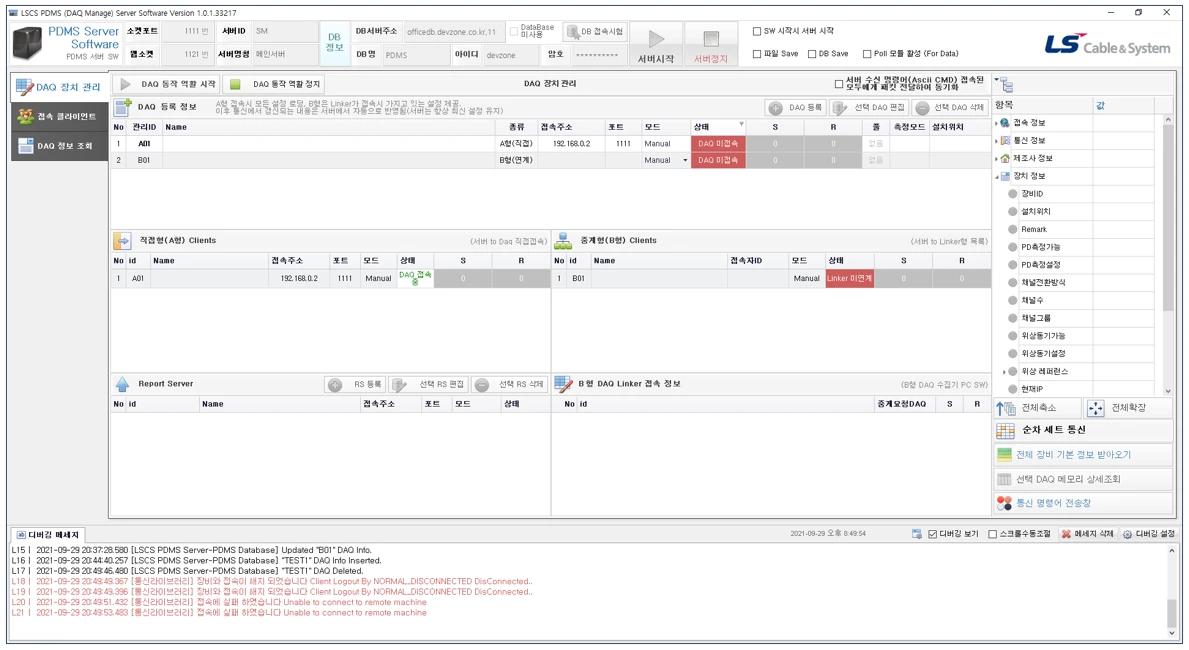
Task: Click the 서버명칭 input field
Action: tap(285, 55)
